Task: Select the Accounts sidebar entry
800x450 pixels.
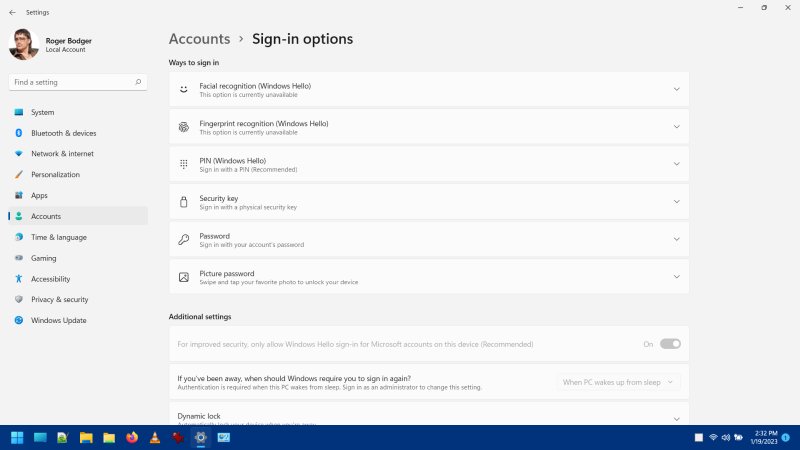Action: [78, 216]
